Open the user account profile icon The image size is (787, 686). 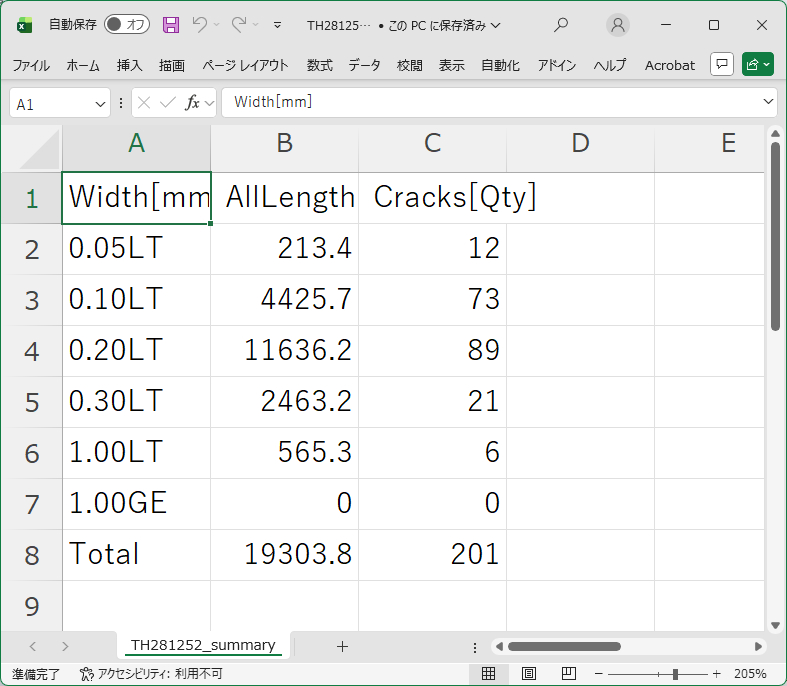618,25
